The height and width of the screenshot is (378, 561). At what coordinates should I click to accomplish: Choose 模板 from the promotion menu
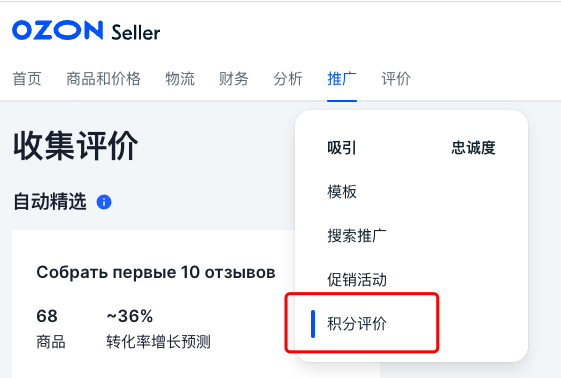point(342,192)
